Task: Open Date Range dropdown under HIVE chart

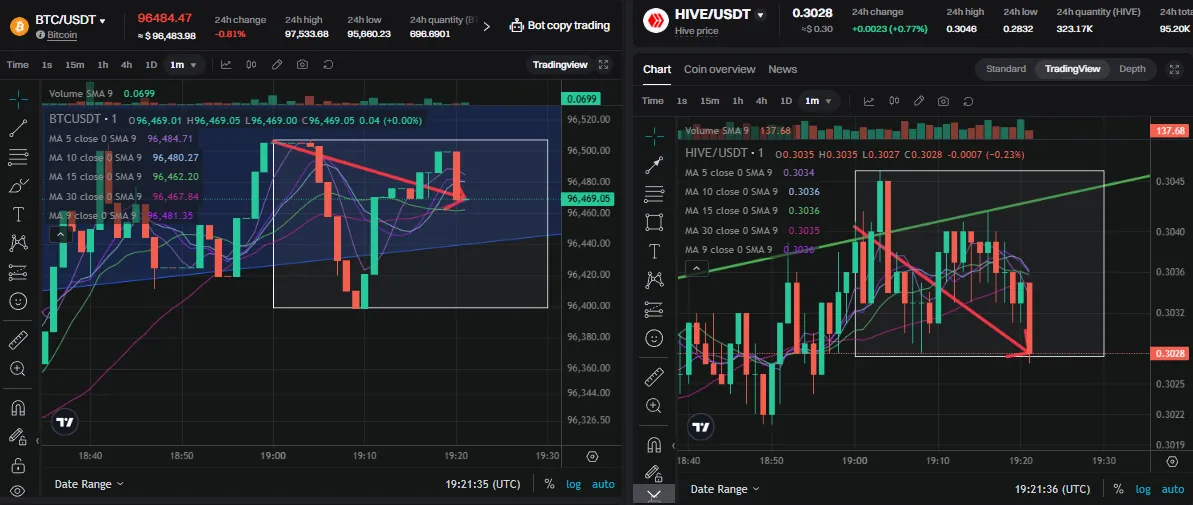Action: (724, 489)
